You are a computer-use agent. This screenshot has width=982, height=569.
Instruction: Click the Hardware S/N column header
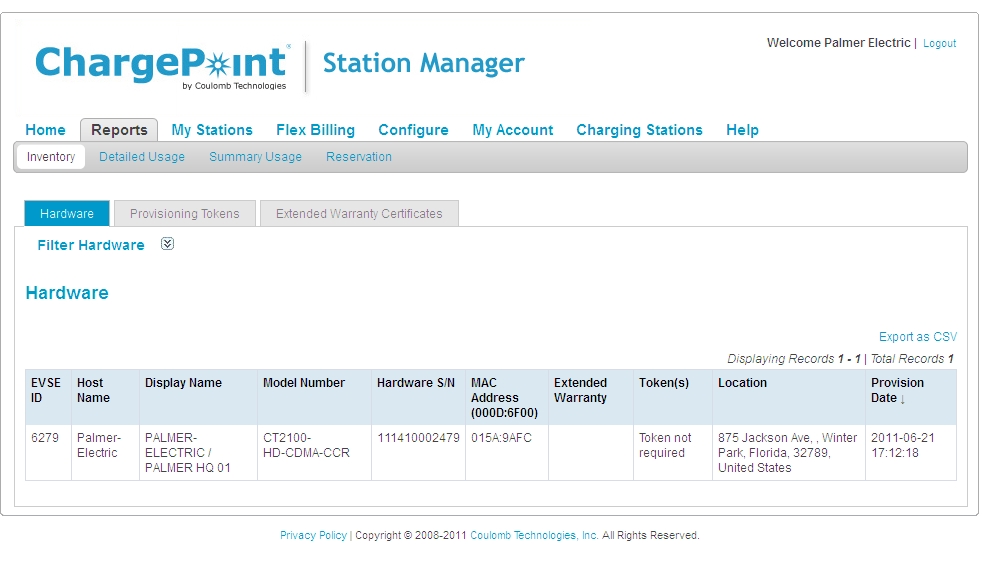(418, 397)
